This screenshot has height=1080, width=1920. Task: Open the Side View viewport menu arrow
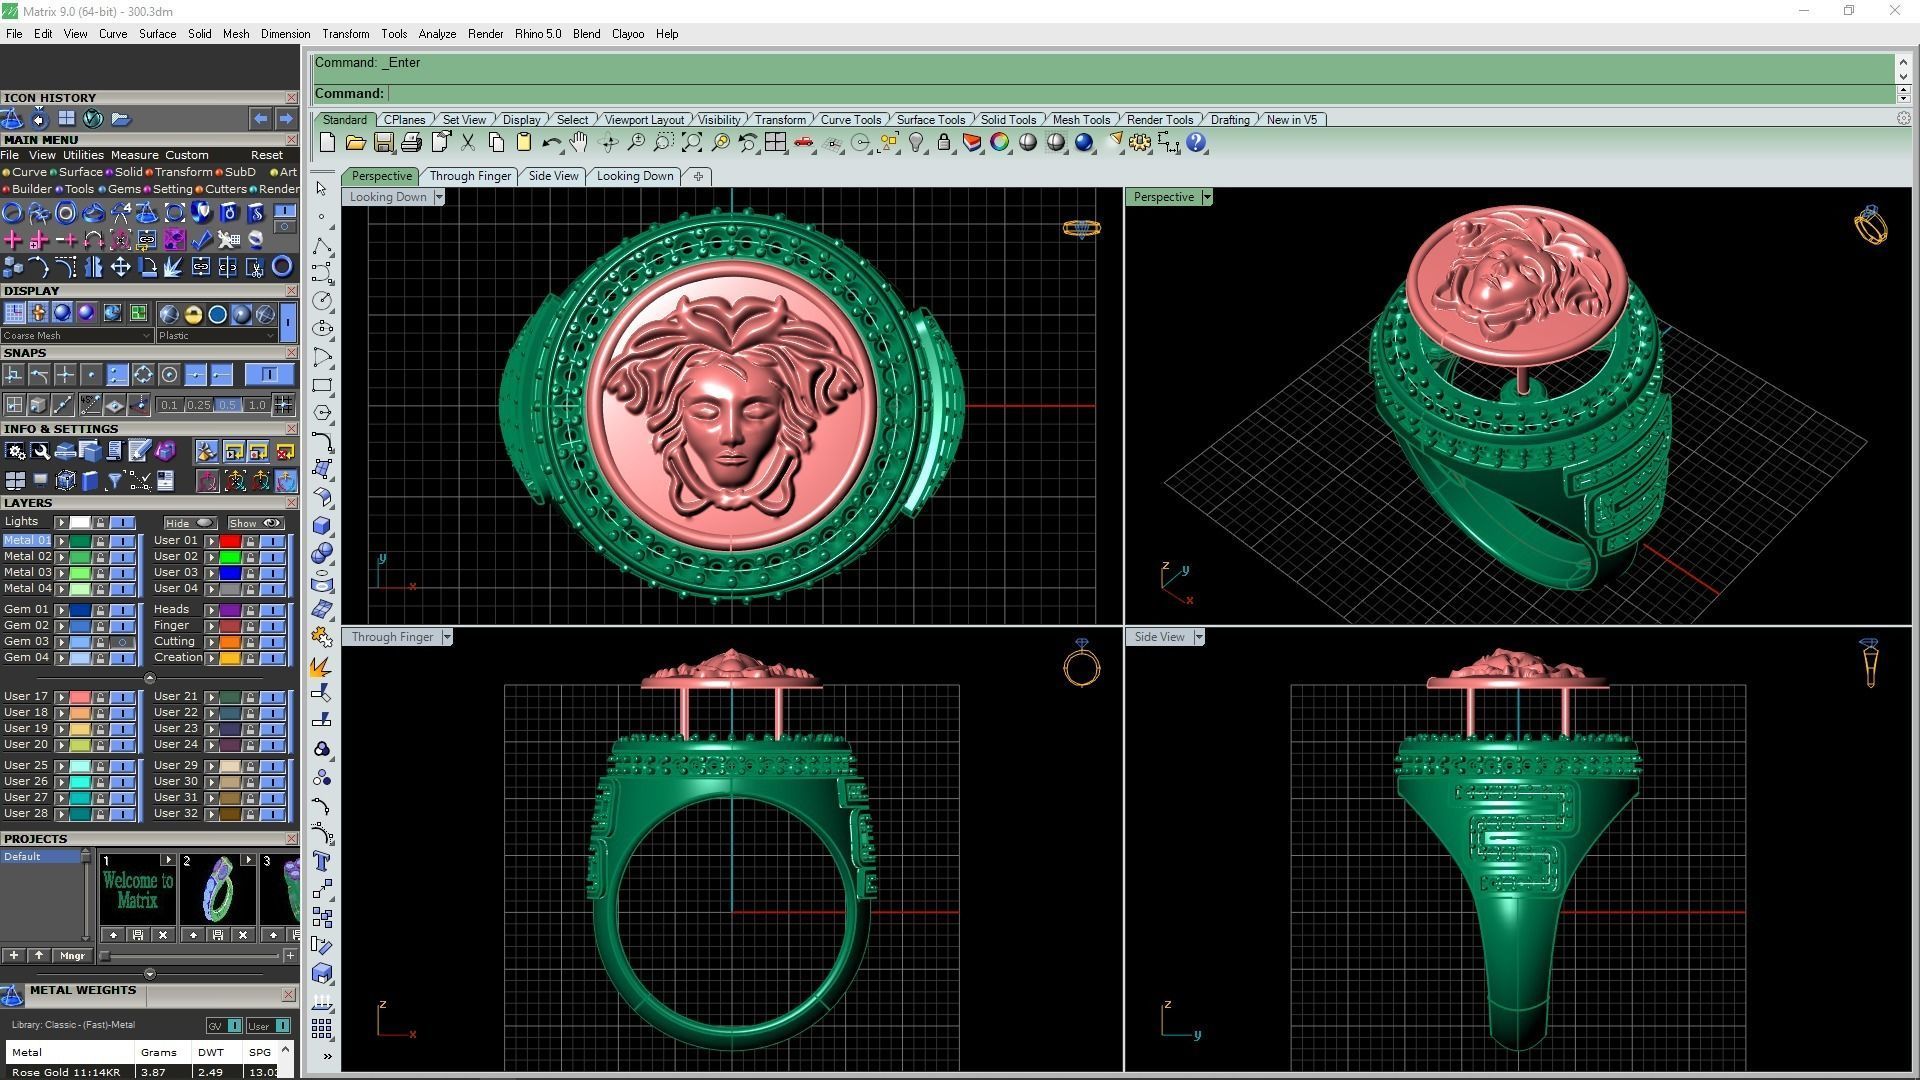[x=1199, y=637]
